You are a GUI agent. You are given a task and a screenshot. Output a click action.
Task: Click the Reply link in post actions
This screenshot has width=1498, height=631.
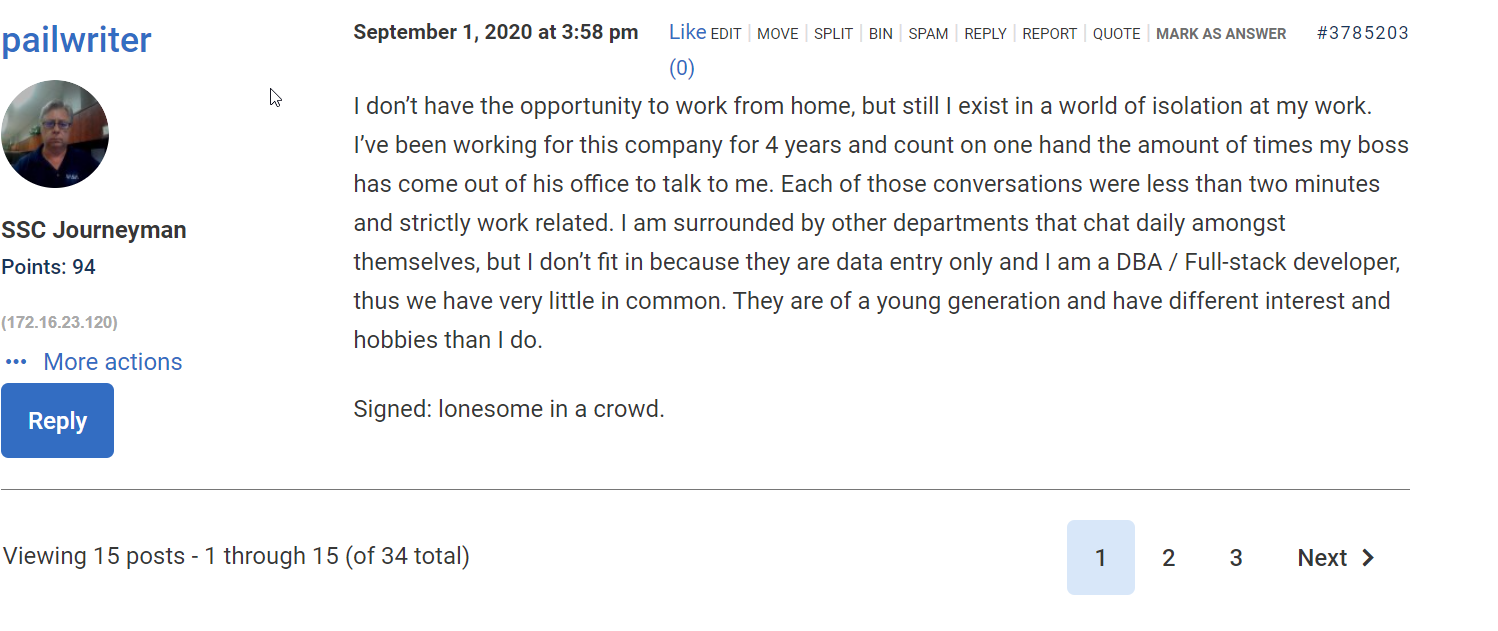click(985, 34)
